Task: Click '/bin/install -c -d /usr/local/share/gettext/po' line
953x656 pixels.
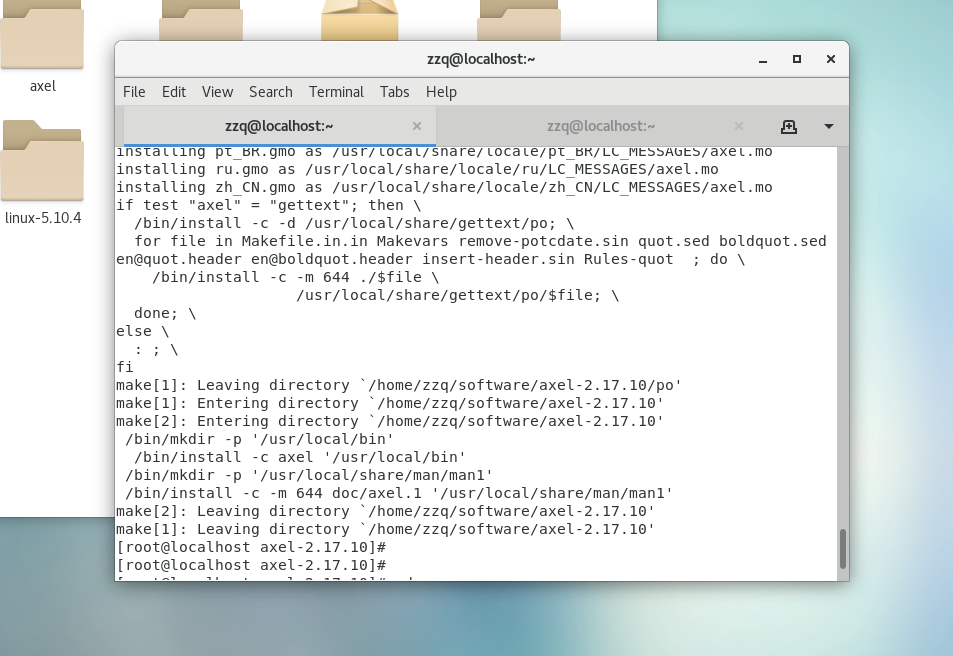Action: pos(354,223)
